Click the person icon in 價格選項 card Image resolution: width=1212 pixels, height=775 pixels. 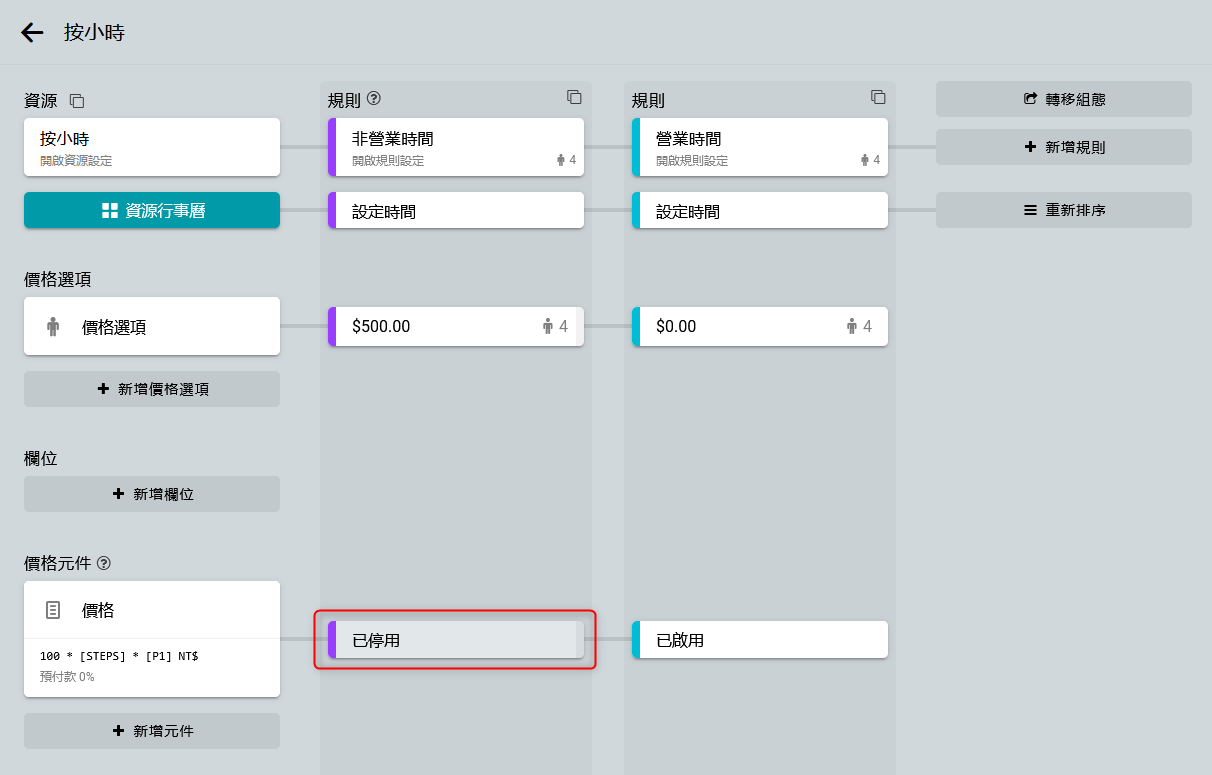(x=53, y=326)
